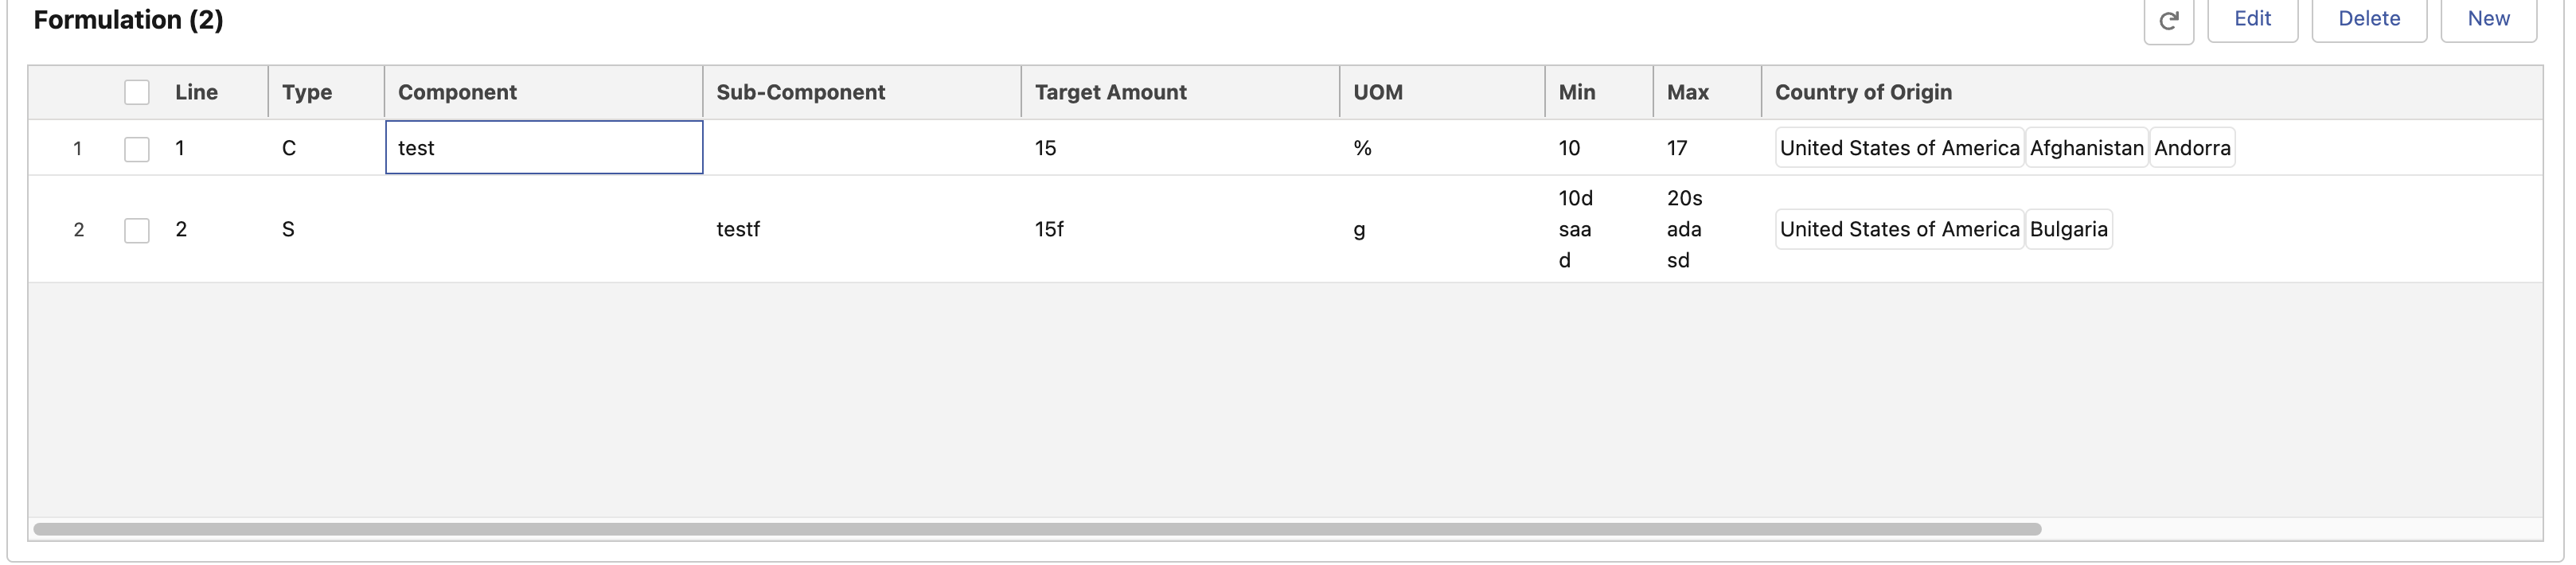Click the Target Amount column header
Image resolution: width=2576 pixels, height=565 pixels.
pyautogui.click(x=1110, y=92)
